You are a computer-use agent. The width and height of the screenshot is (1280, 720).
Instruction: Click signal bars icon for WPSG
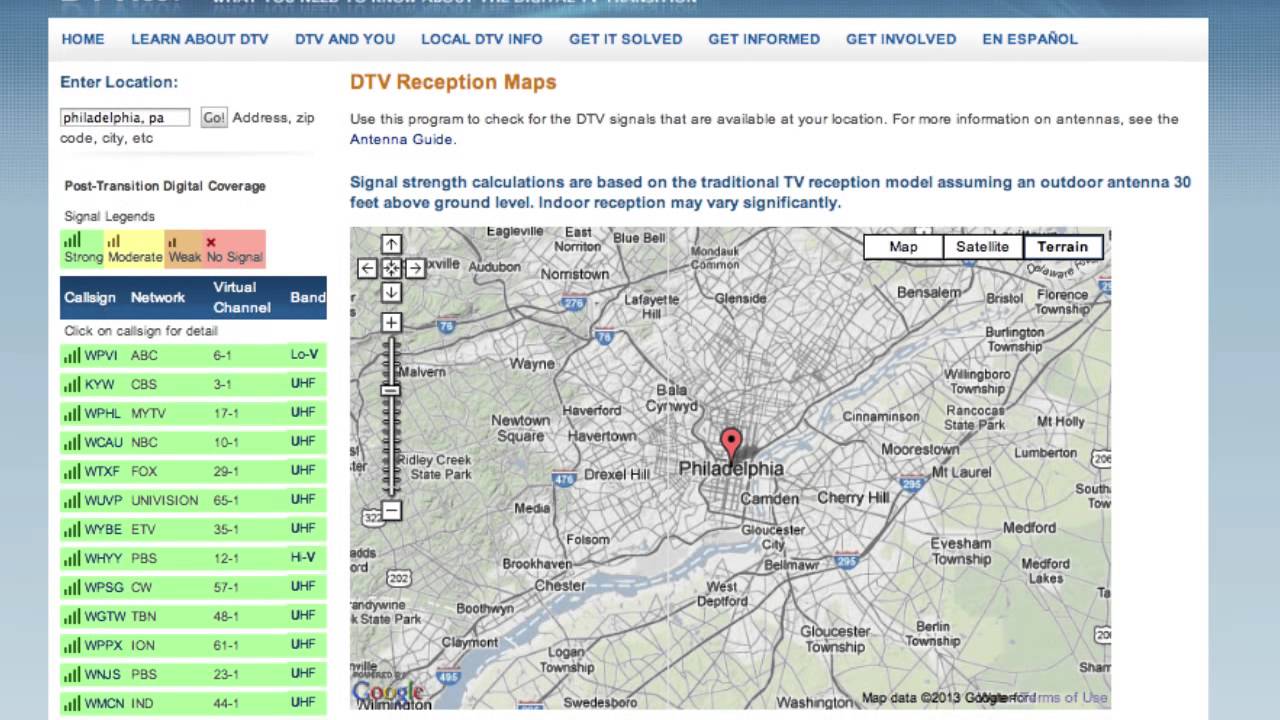click(x=71, y=587)
